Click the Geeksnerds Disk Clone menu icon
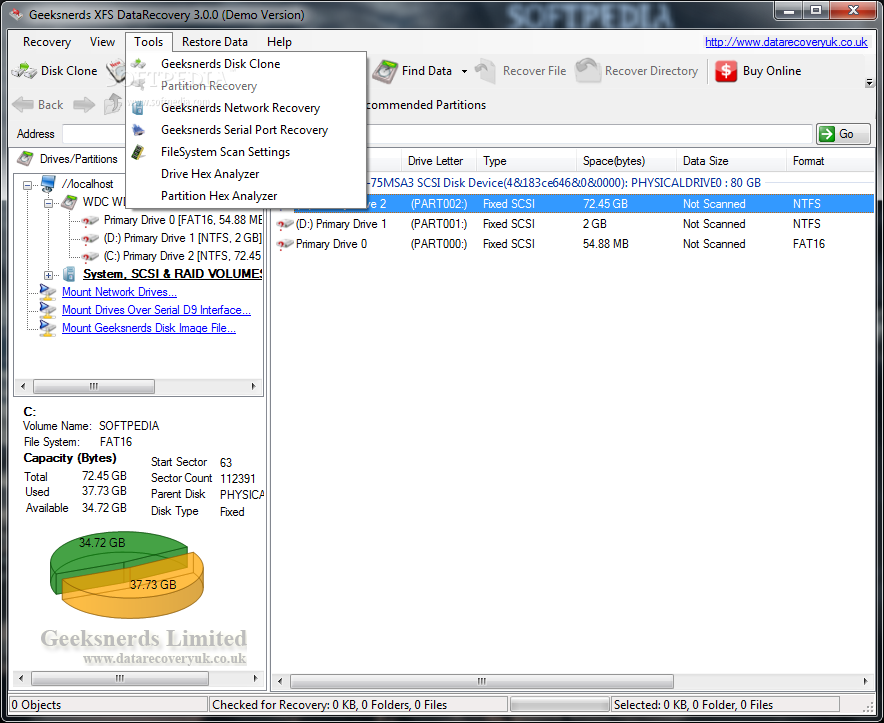This screenshot has height=723, width=884. 138,64
